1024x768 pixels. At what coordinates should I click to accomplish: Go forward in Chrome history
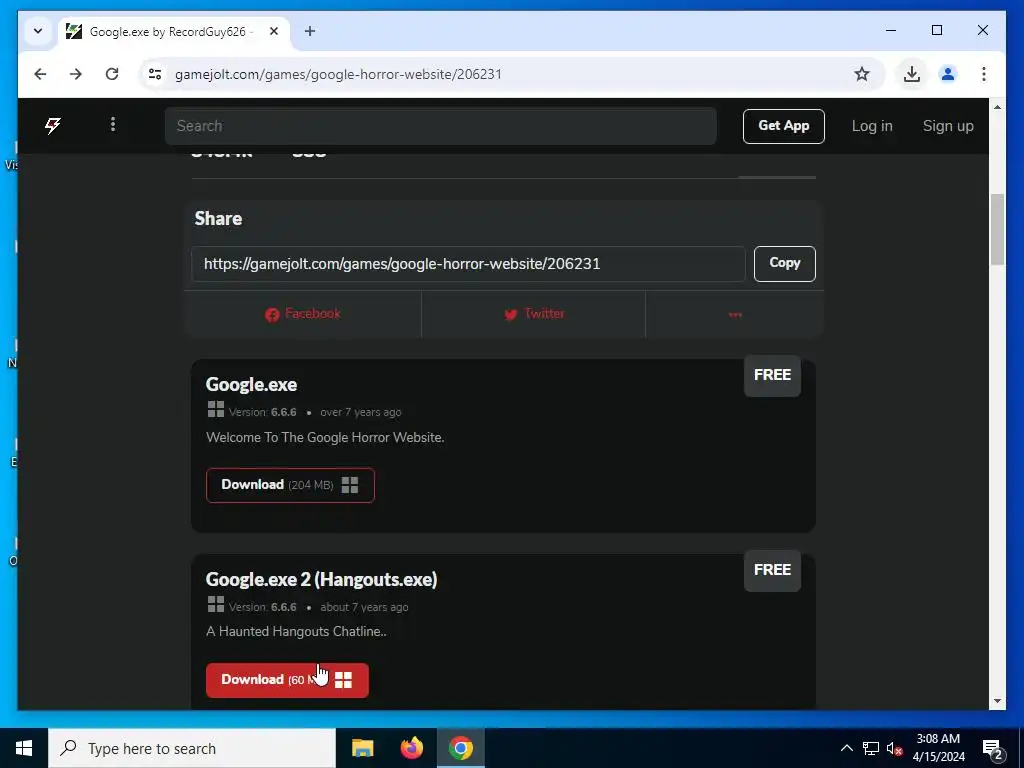pyautogui.click(x=76, y=74)
